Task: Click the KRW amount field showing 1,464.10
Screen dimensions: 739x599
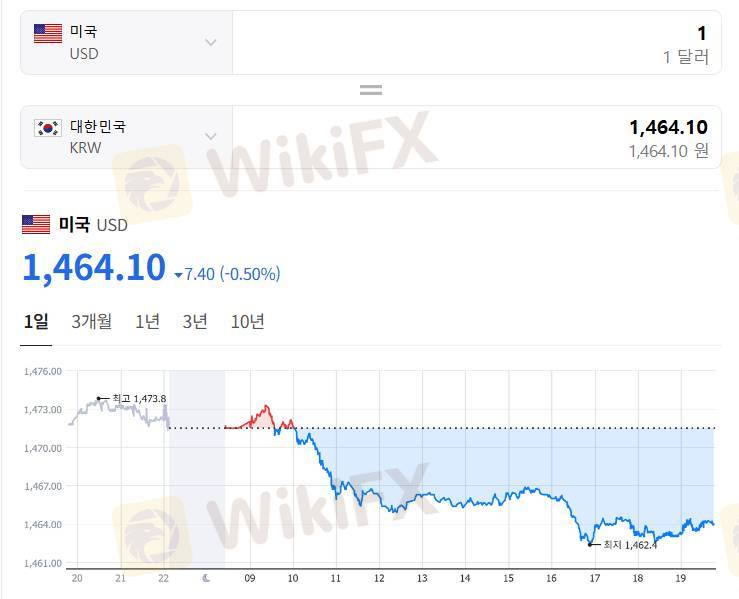Action: [477, 137]
